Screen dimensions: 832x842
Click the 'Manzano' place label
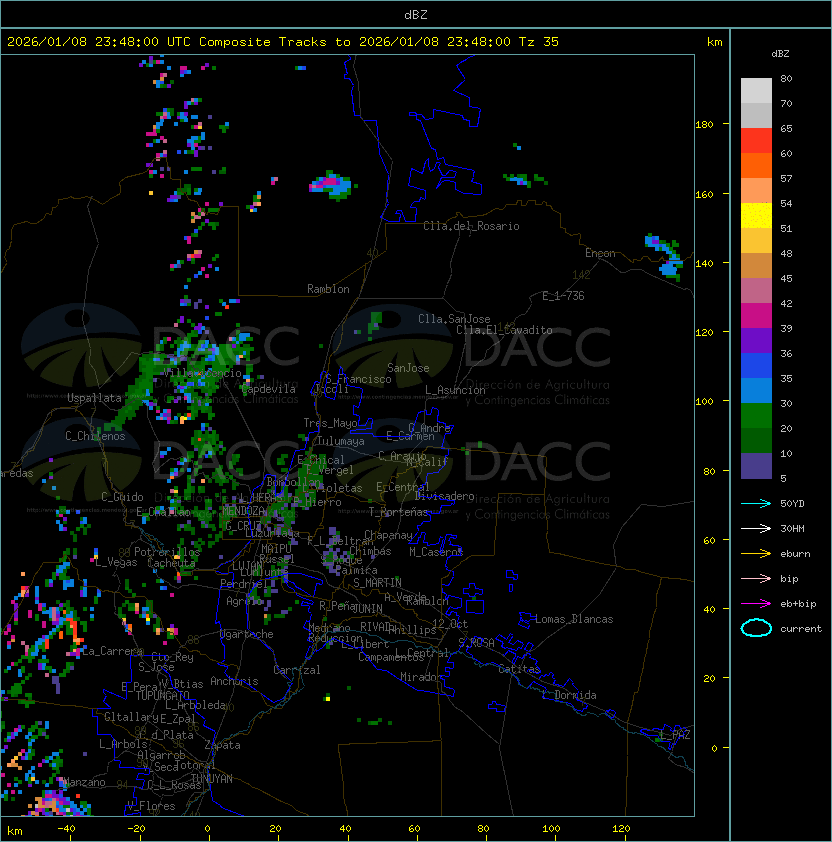click(84, 782)
